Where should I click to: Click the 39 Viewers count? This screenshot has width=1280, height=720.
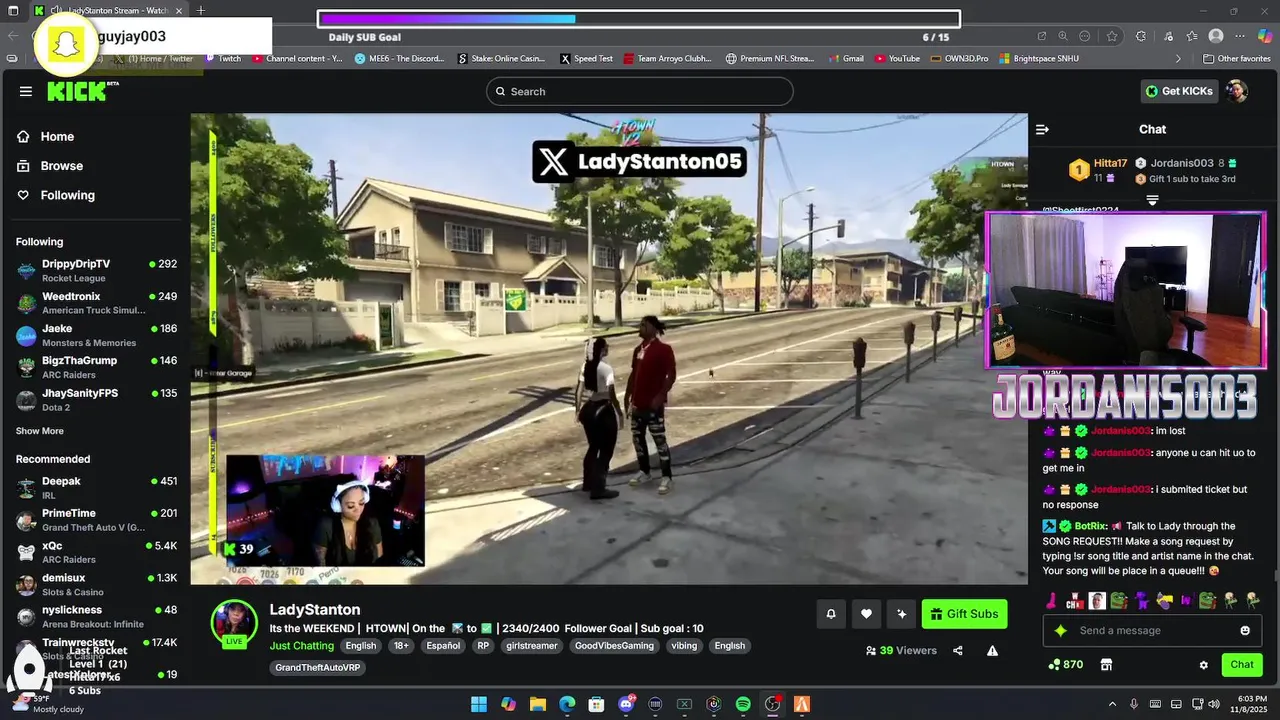point(901,651)
